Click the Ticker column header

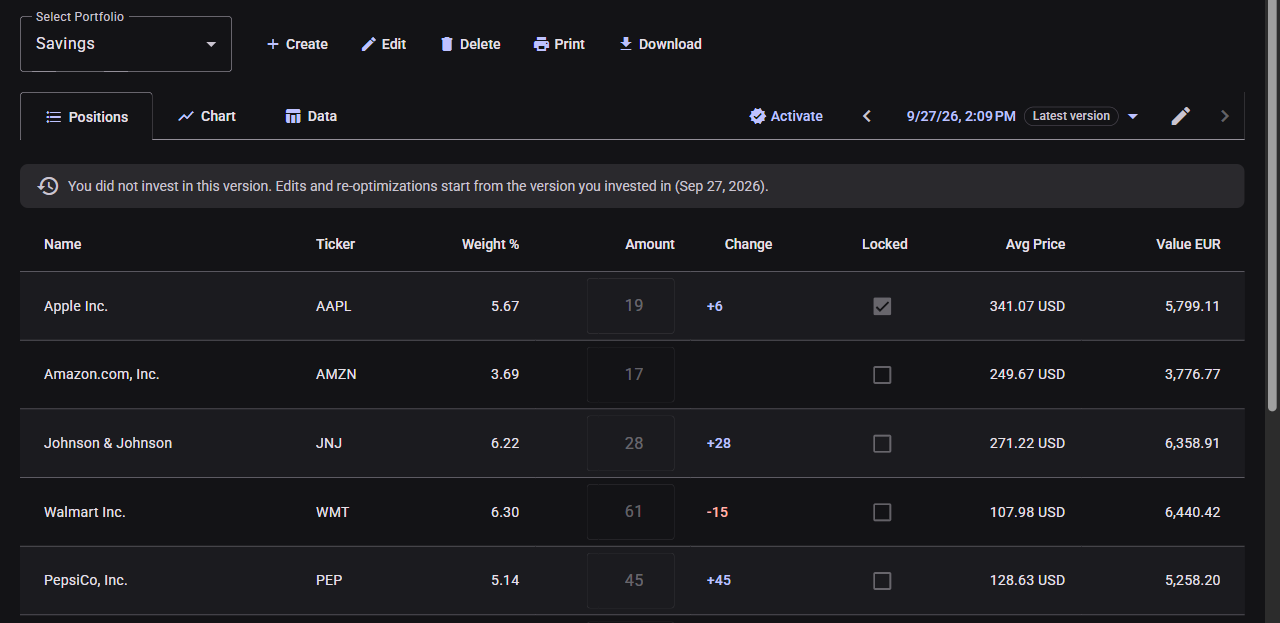click(x=335, y=244)
